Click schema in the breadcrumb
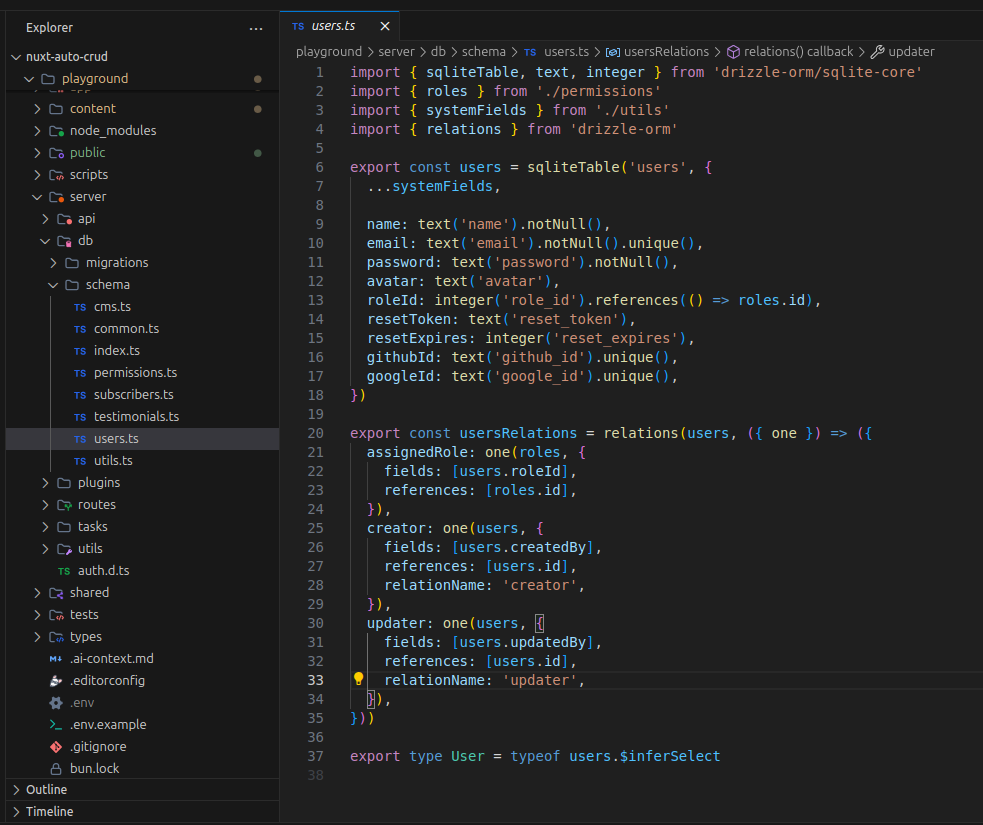The image size is (983, 825). click(x=484, y=51)
